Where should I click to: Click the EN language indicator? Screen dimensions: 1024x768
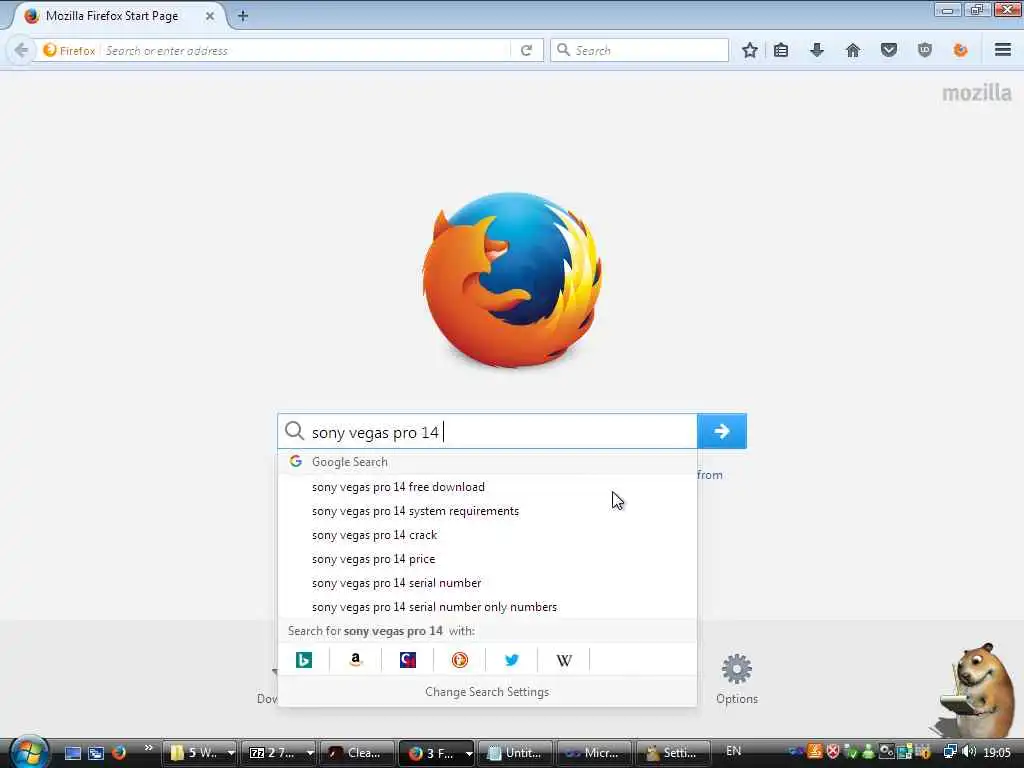pyautogui.click(x=733, y=751)
